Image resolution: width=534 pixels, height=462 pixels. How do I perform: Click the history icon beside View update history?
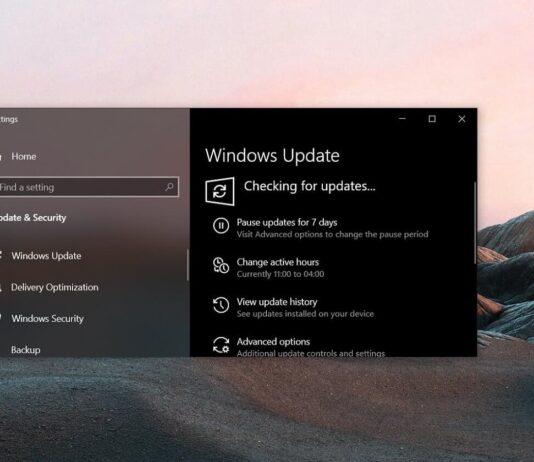(x=221, y=305)
